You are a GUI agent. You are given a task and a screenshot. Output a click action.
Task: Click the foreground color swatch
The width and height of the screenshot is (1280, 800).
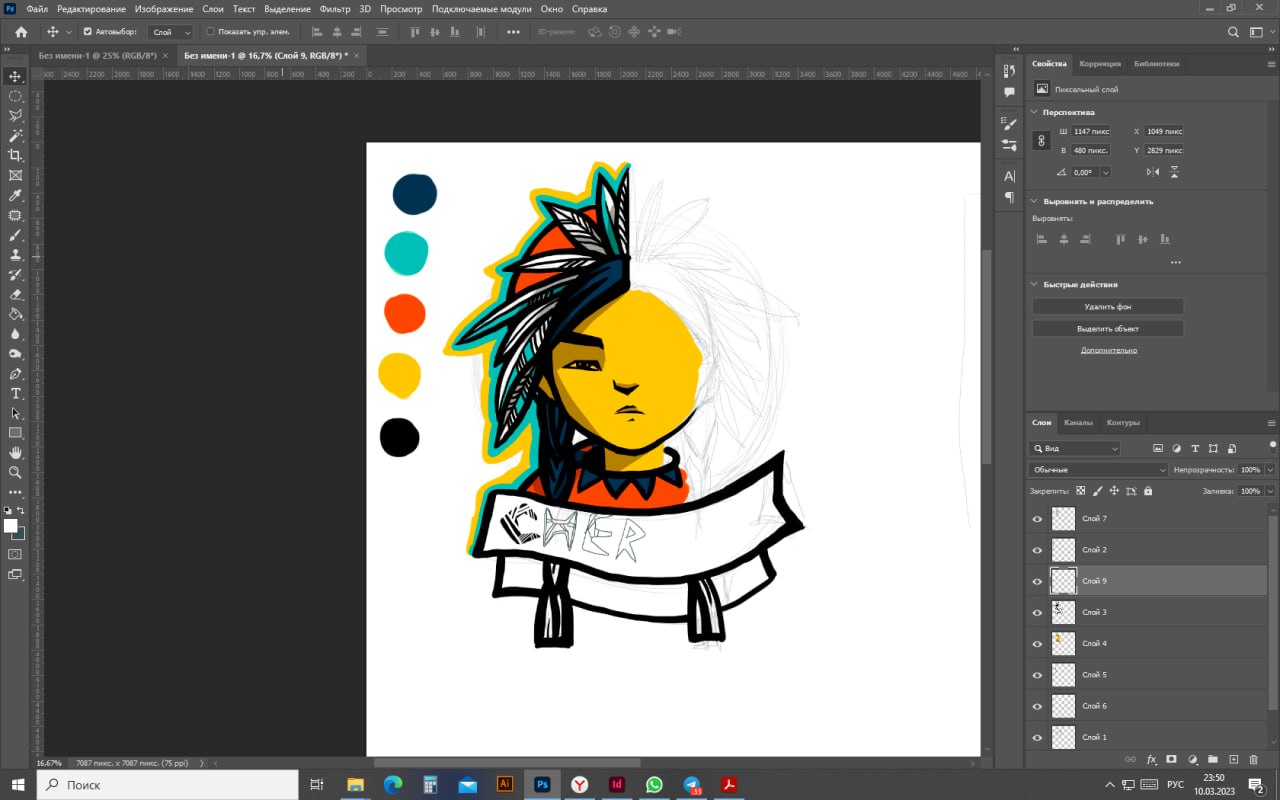[11, 526]
